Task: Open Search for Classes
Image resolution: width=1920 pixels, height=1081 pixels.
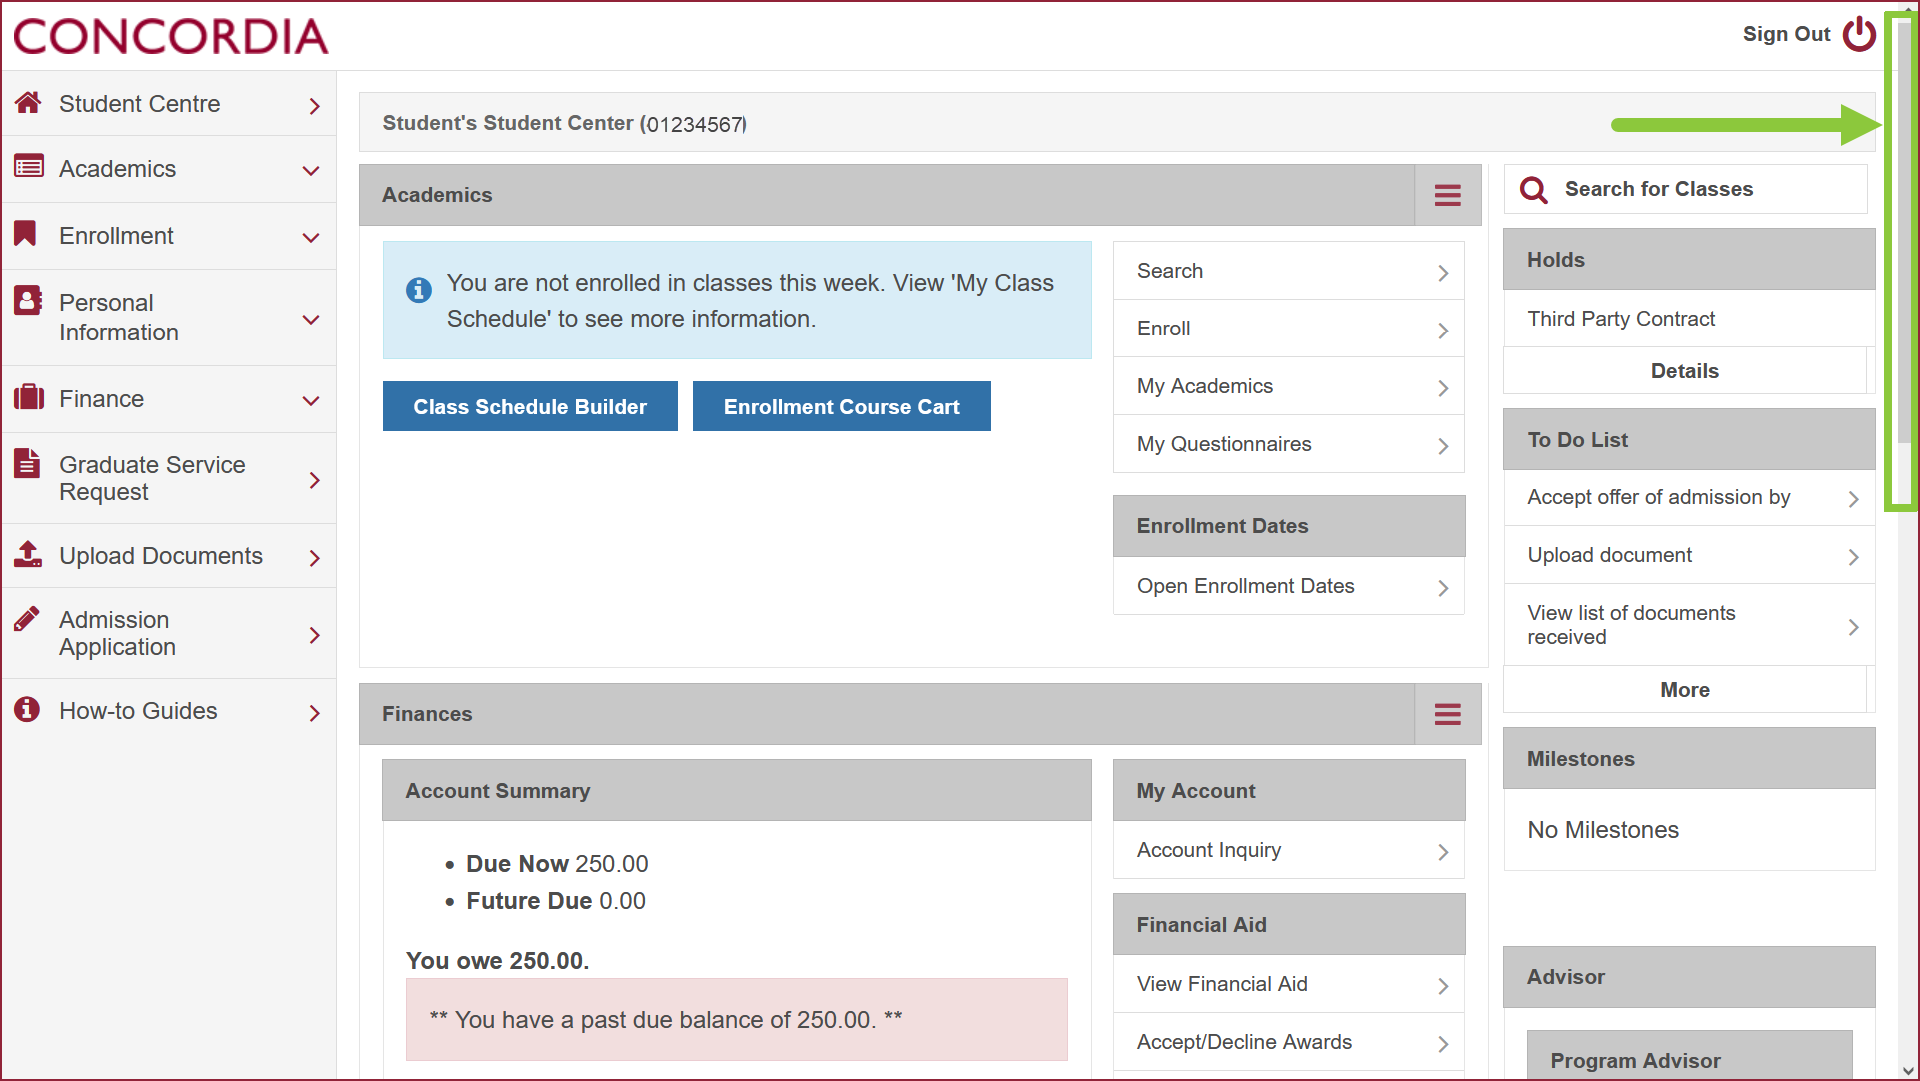Action: (1685, 189)
